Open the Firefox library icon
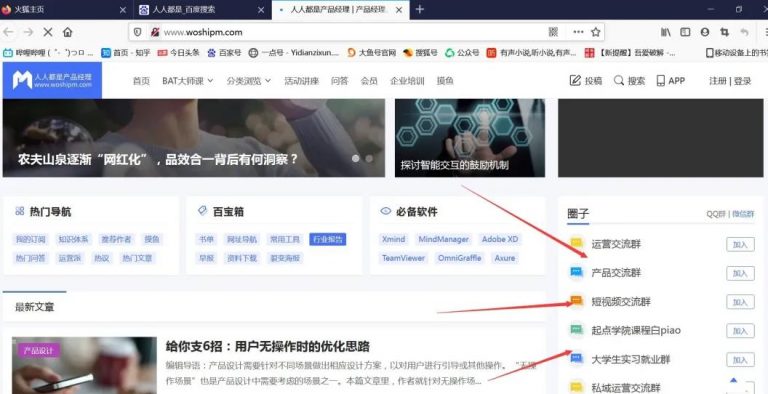Screen dimensions: 768x394 666,32
